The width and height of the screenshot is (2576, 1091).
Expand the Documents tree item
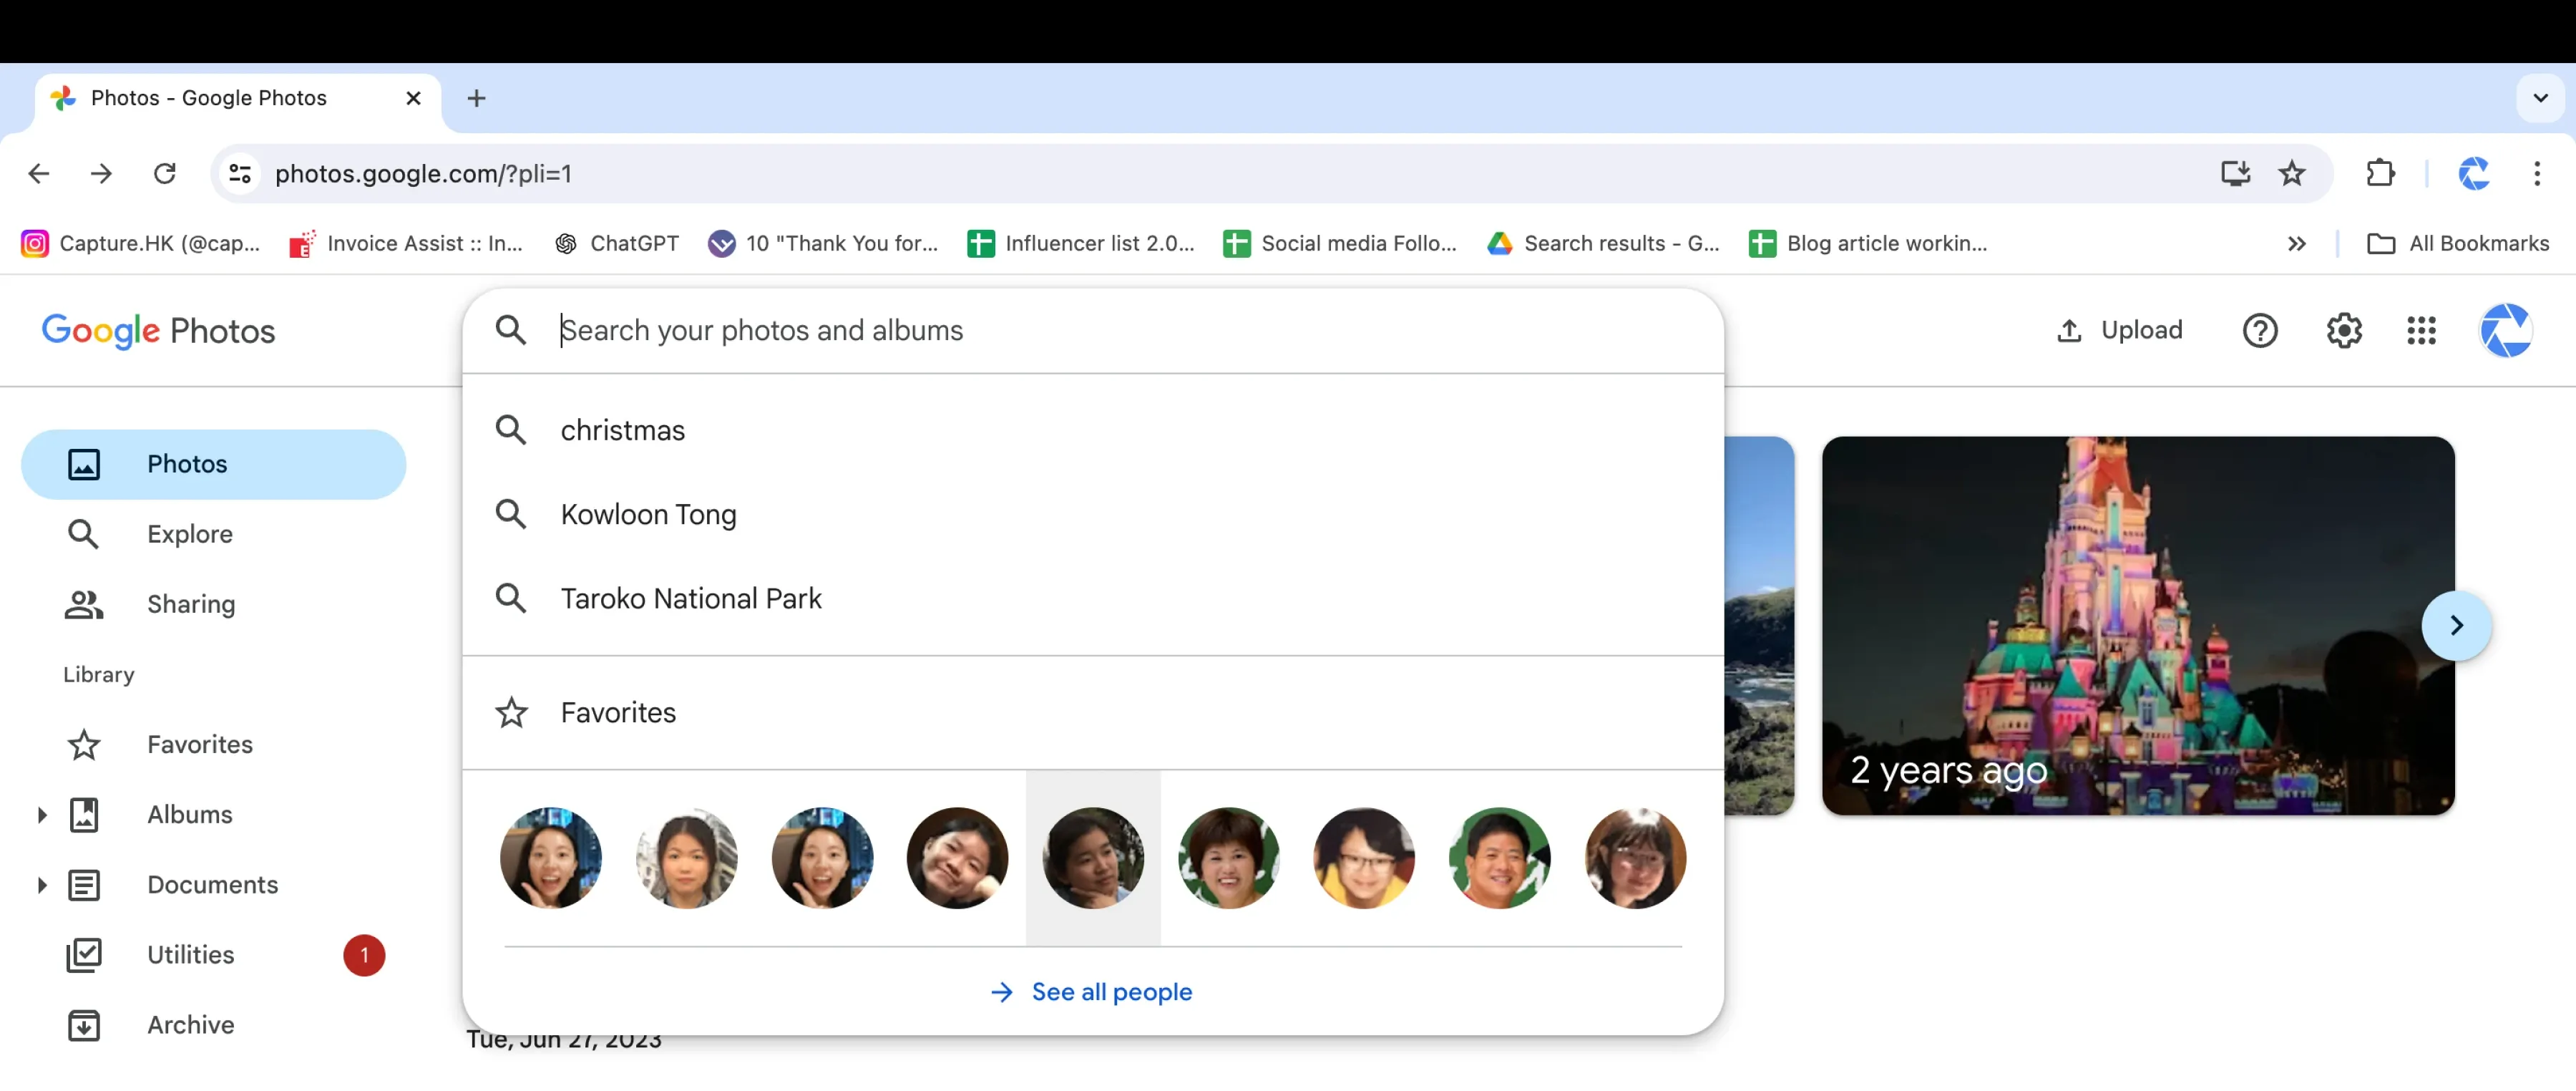coord(42,885)
